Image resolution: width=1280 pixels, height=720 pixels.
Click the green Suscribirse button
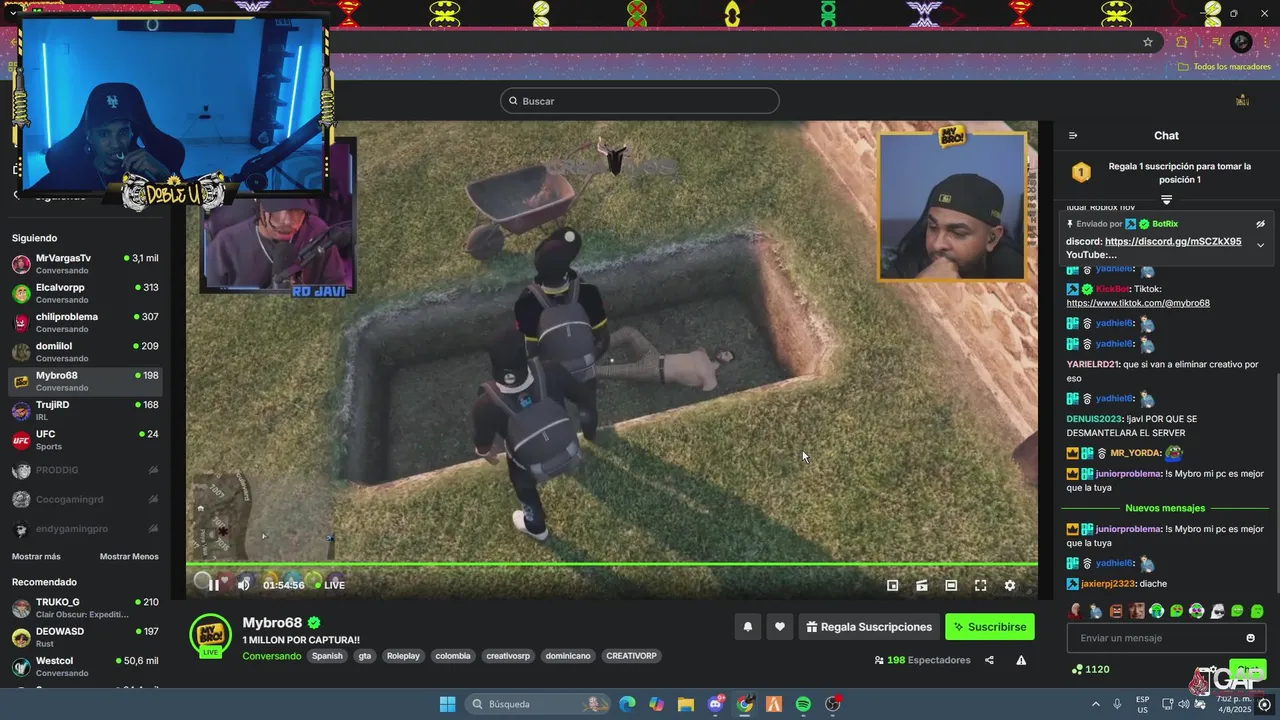(990, 627)
